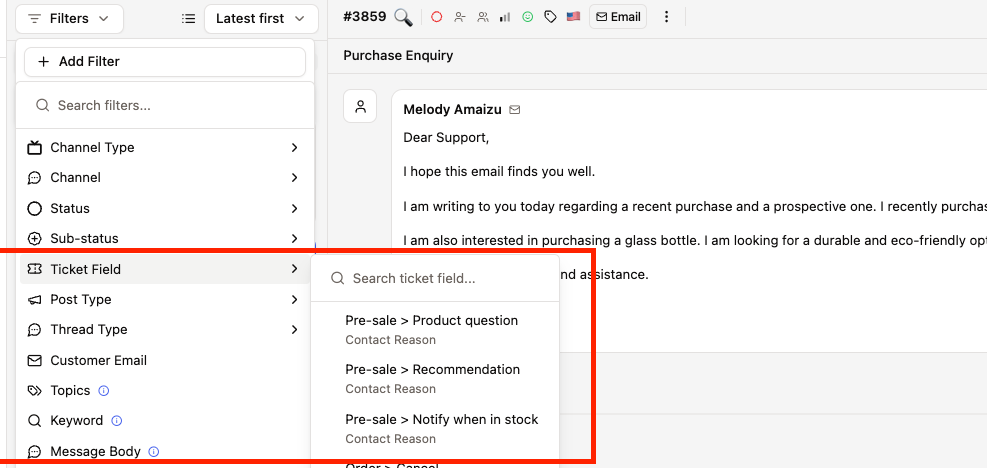Click the customer avatar icon
This screenshot has width=987, height=468.
(360, 106)
